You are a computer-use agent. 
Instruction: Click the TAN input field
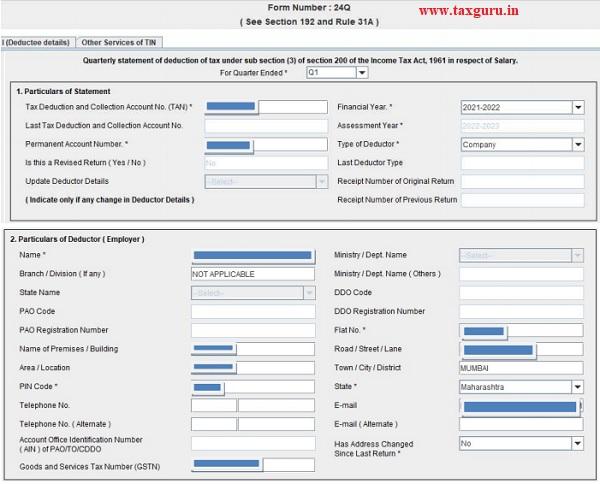266,107
